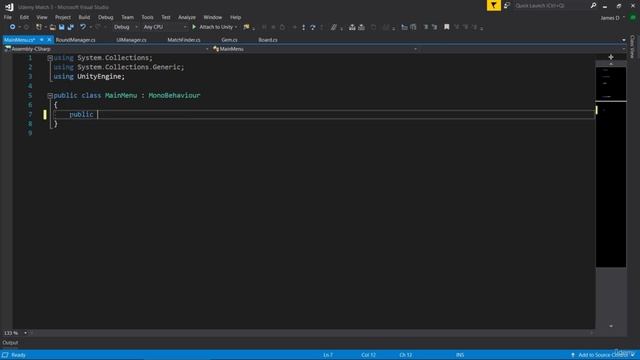The height and width of the screenshot is (360, 640).
Task: Show the open document tabs overflow dropdown
Action: tap(623, 40)
